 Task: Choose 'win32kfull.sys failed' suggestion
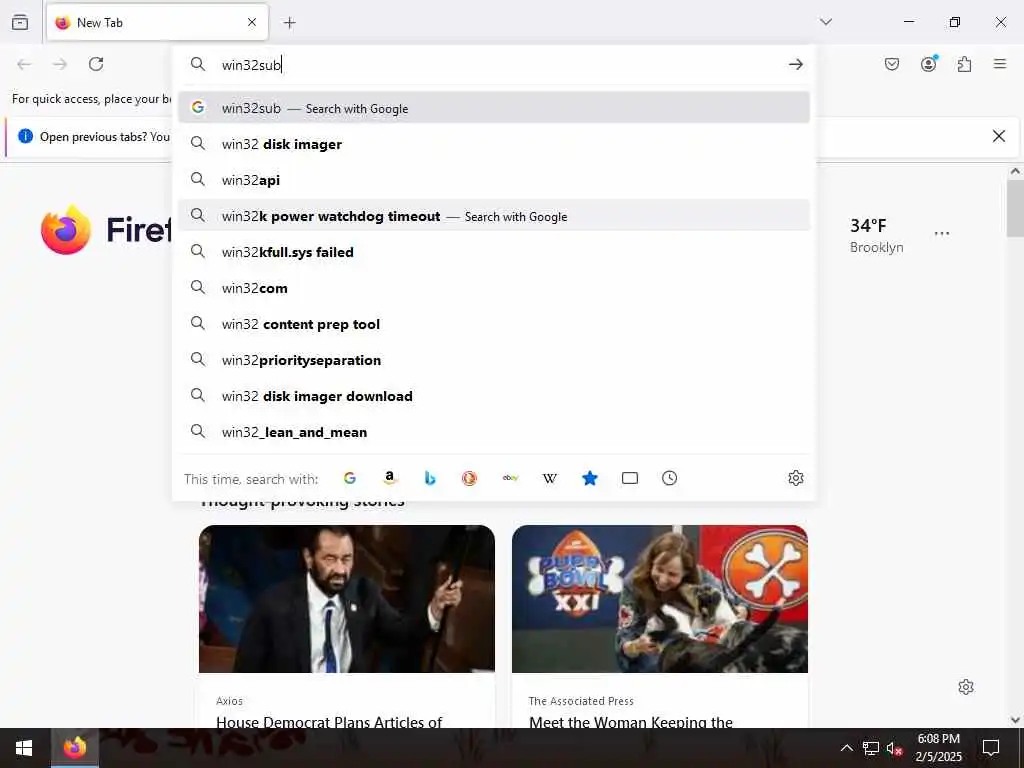tap(494, 251)
